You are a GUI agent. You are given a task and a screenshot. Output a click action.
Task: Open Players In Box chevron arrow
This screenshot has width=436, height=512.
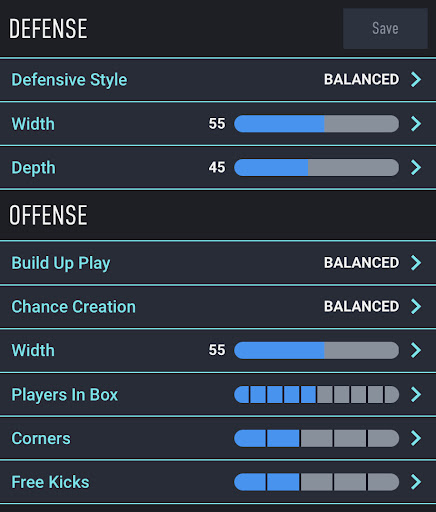pos(416,394)
